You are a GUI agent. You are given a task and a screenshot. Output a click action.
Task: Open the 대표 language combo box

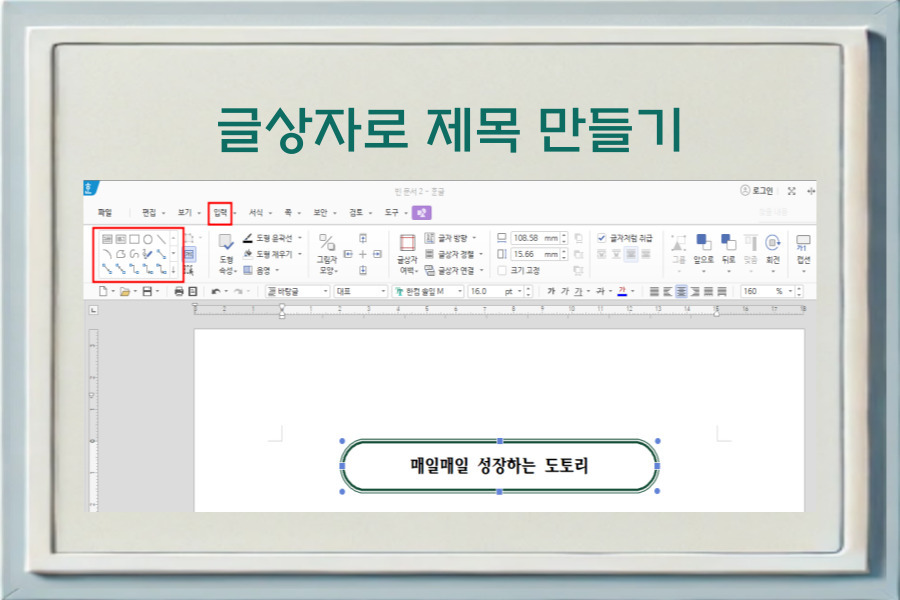(x=360, y=292)
